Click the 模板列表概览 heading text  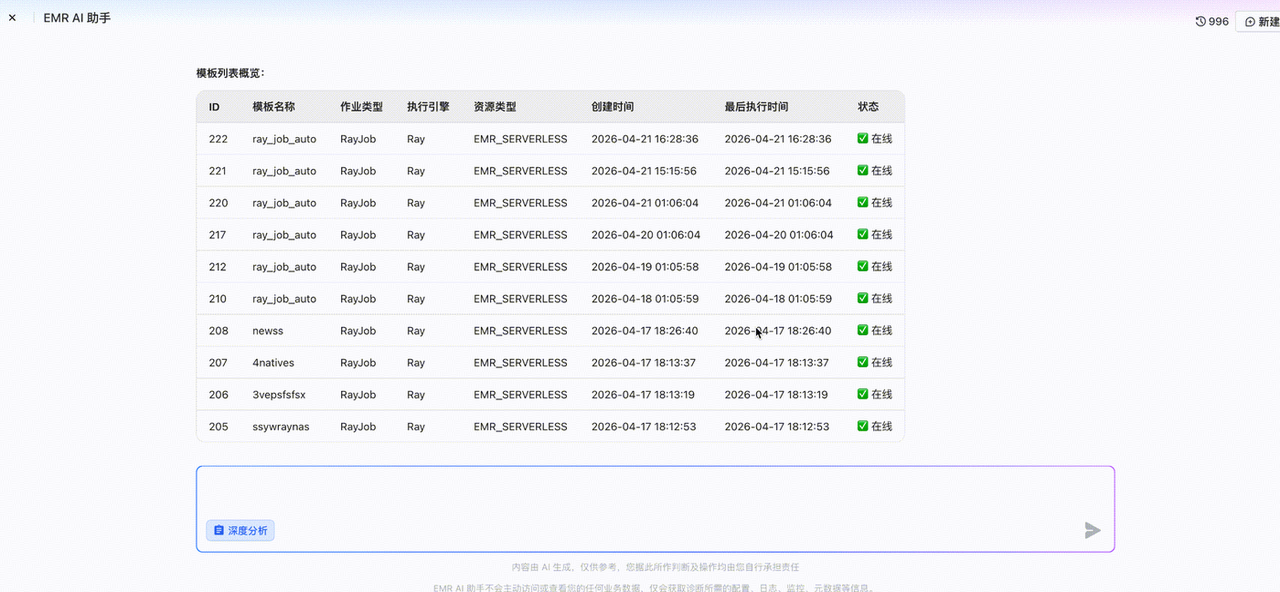230,73
